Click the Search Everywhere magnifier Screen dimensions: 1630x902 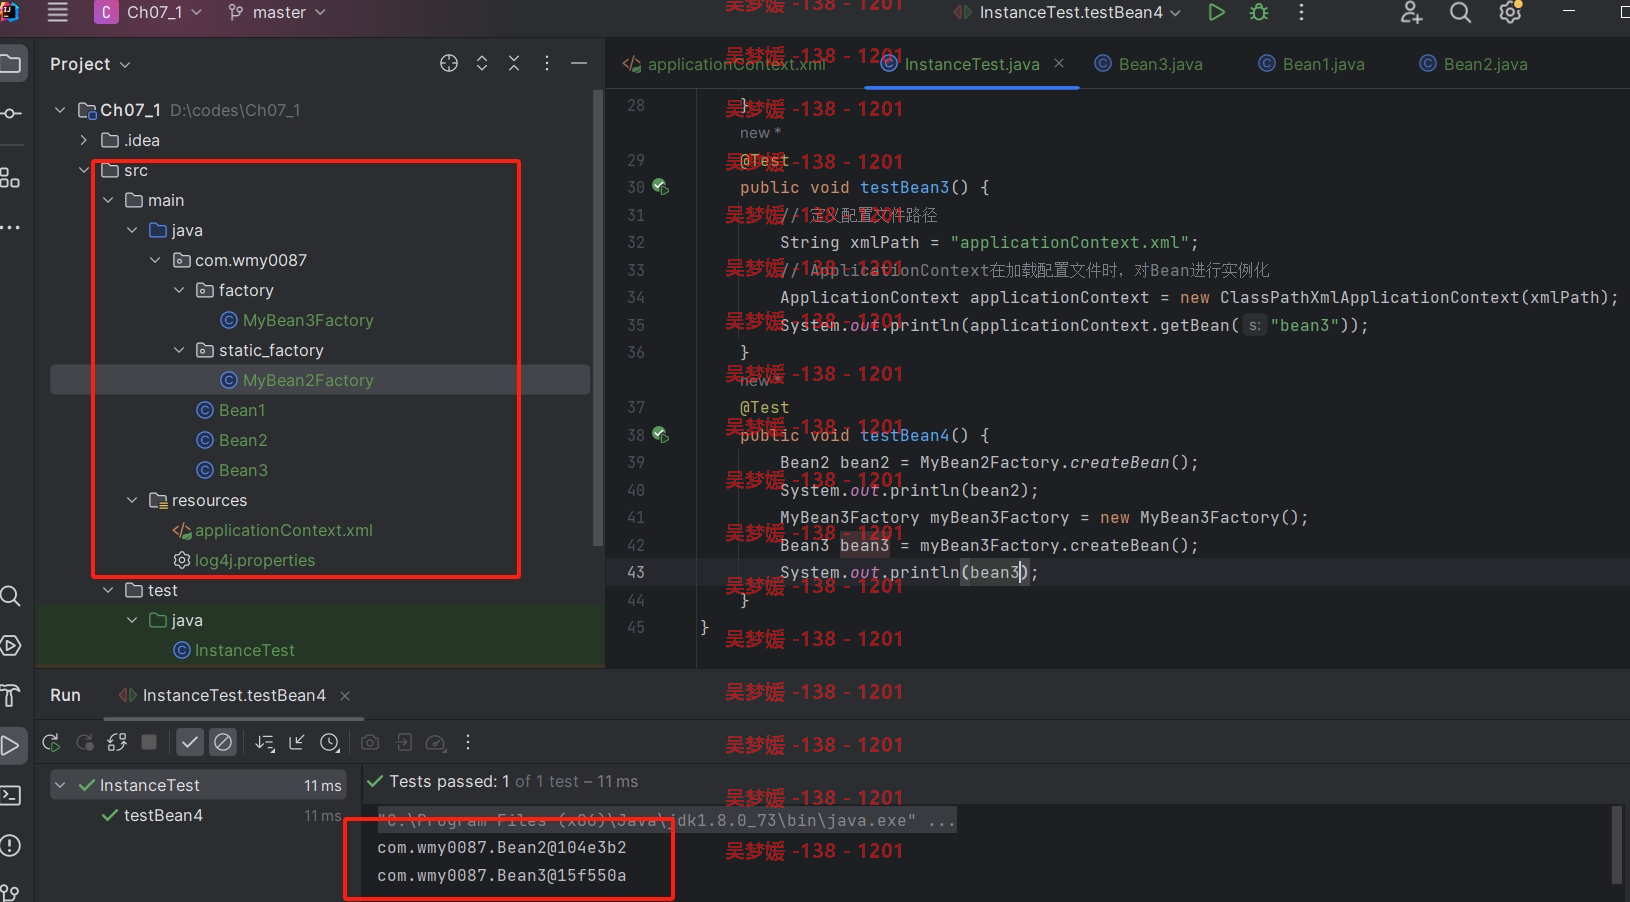pos(1460,12)
